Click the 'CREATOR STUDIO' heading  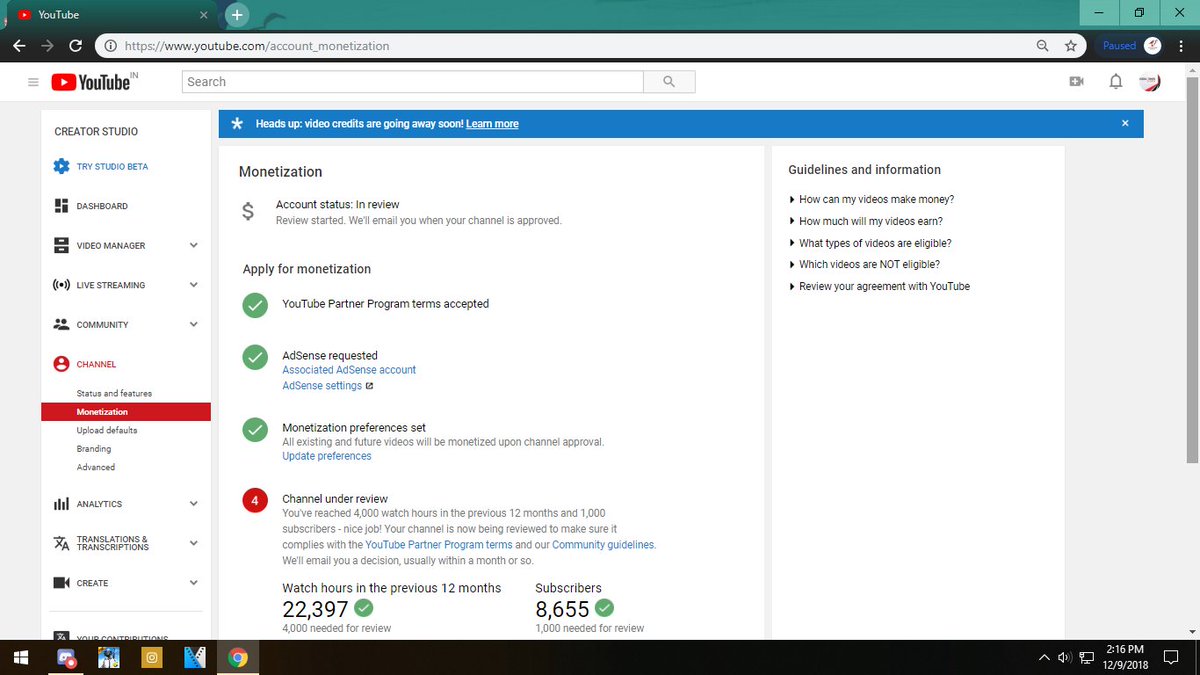pyautogui.click(x=96, y=132)
